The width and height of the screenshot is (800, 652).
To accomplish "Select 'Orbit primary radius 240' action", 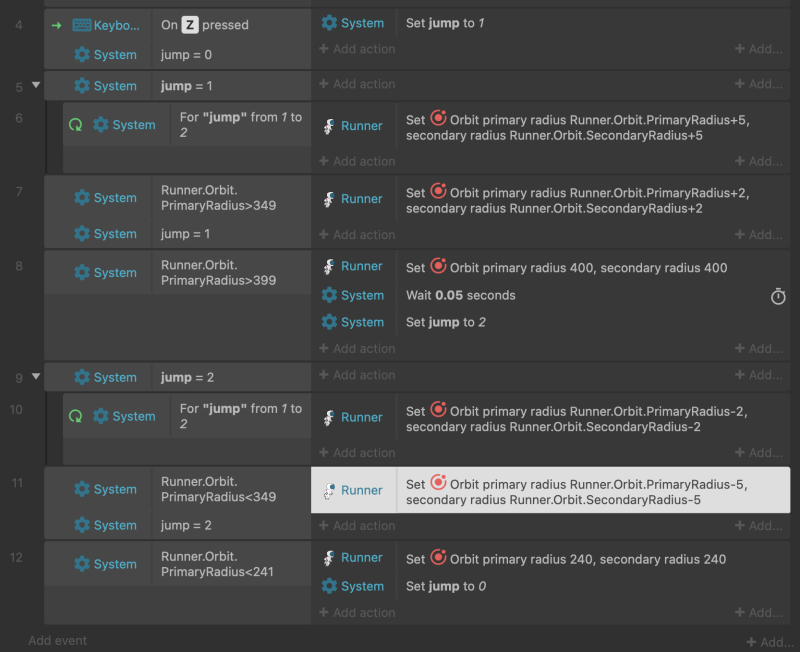I will tap(566, 559).
